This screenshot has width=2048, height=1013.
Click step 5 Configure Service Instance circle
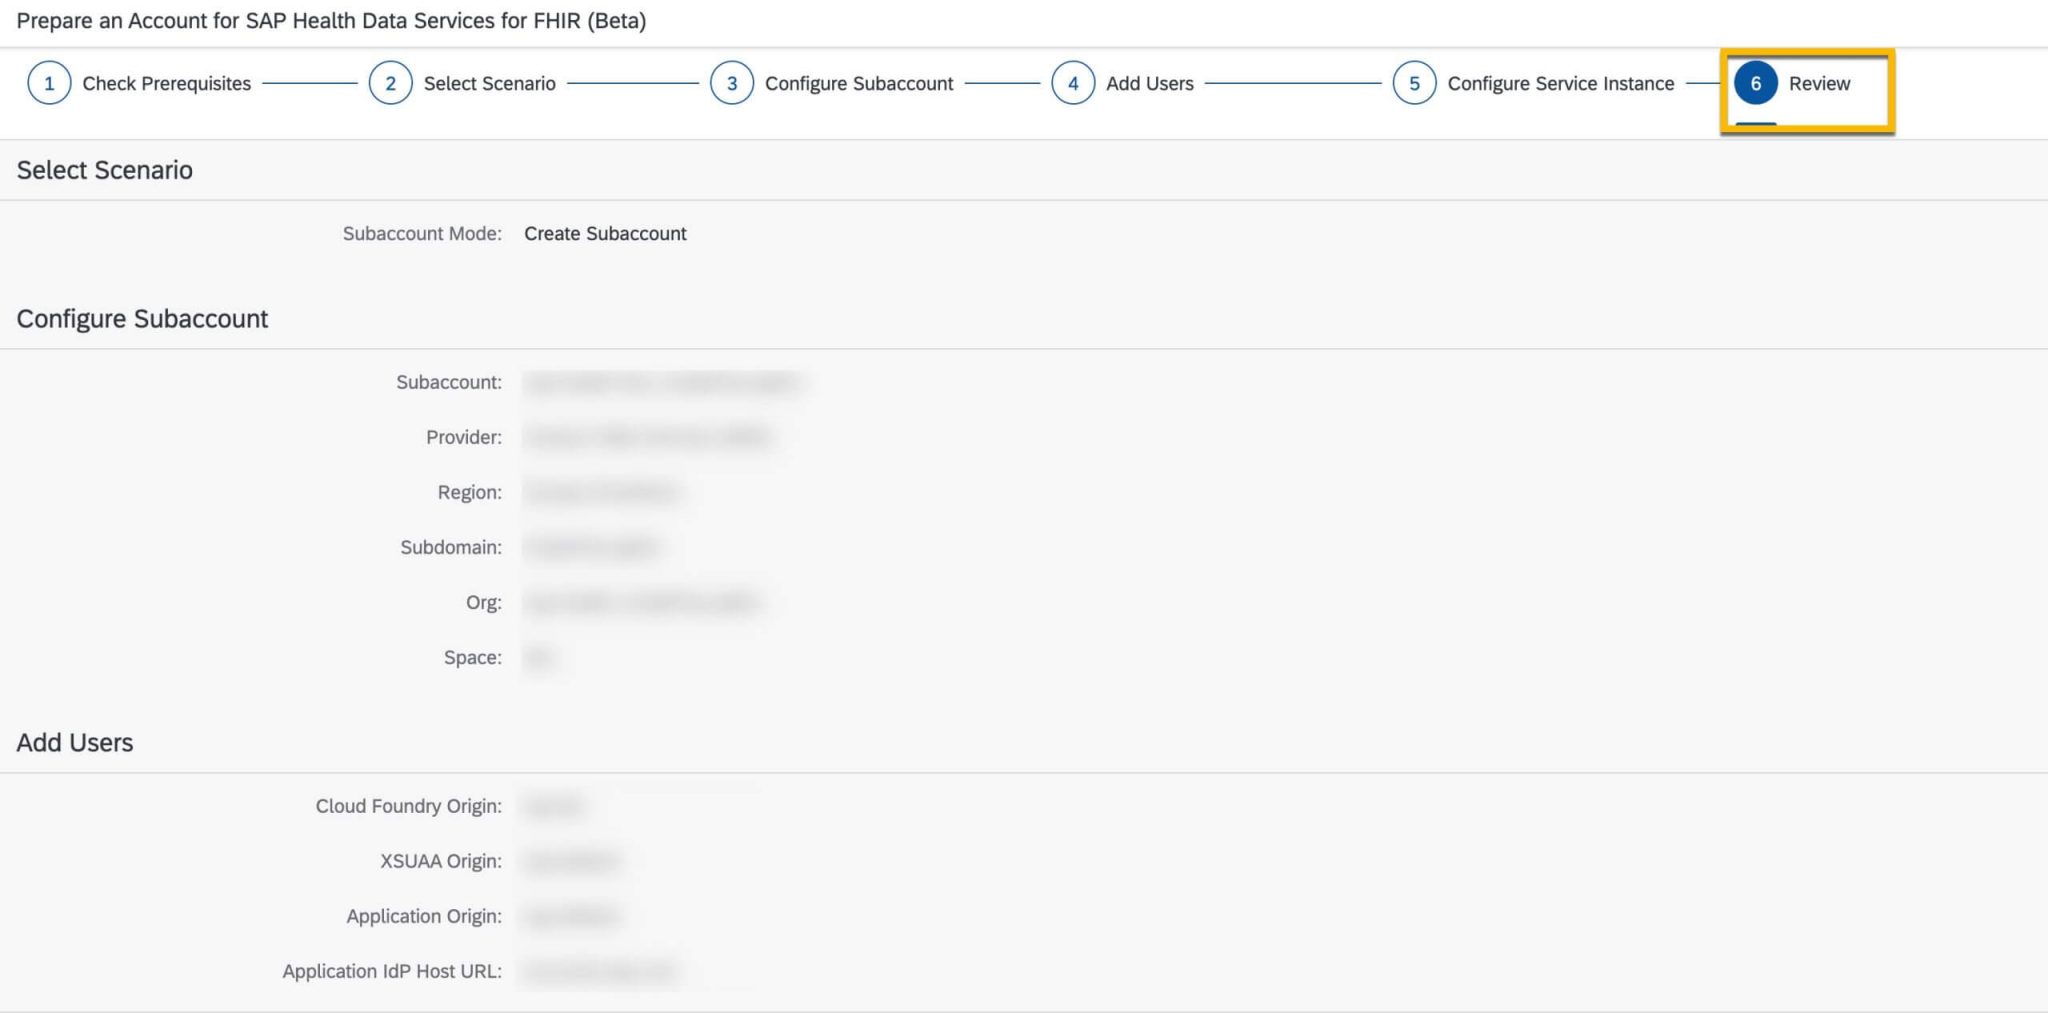pyautogui.click(x=1413, y=83)
